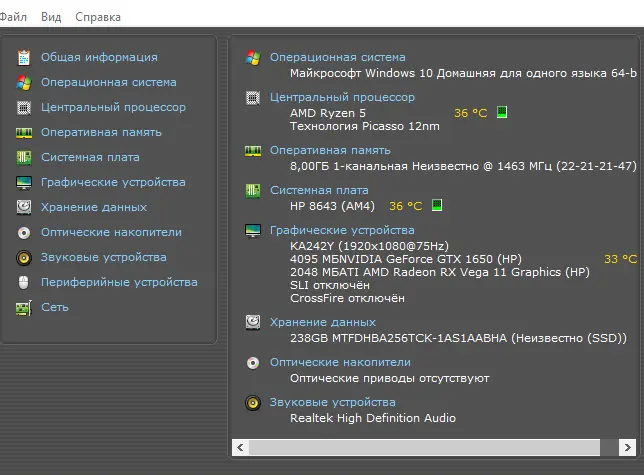Go to Оперативная память sidebar section
This screenshot has height=475, width=644.
[101, 132]
